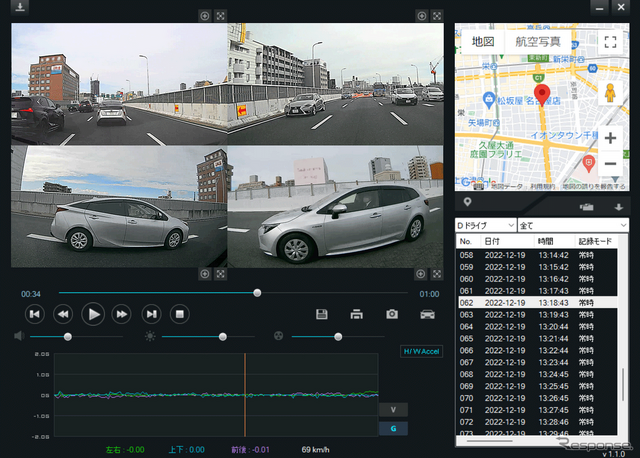Click the orange marker in G-sensor graph

tap(245, 395)
